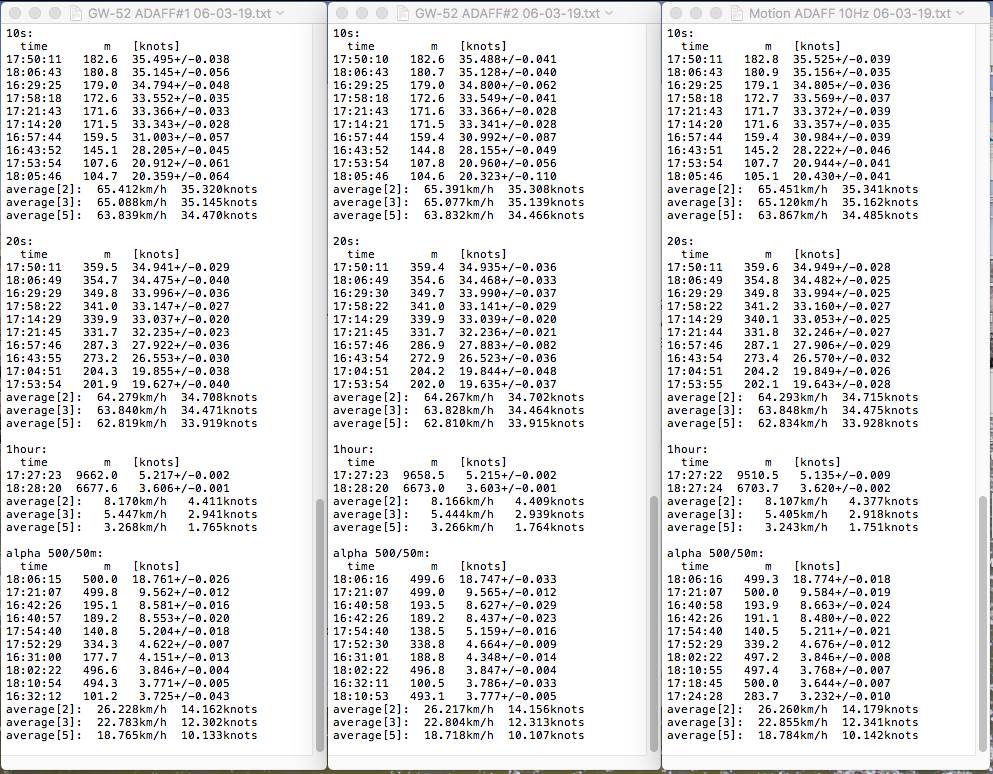Close the Motion ADAFF 10Hz window
The height and width of the screenshot is (774, 993).
click(674, 14)
